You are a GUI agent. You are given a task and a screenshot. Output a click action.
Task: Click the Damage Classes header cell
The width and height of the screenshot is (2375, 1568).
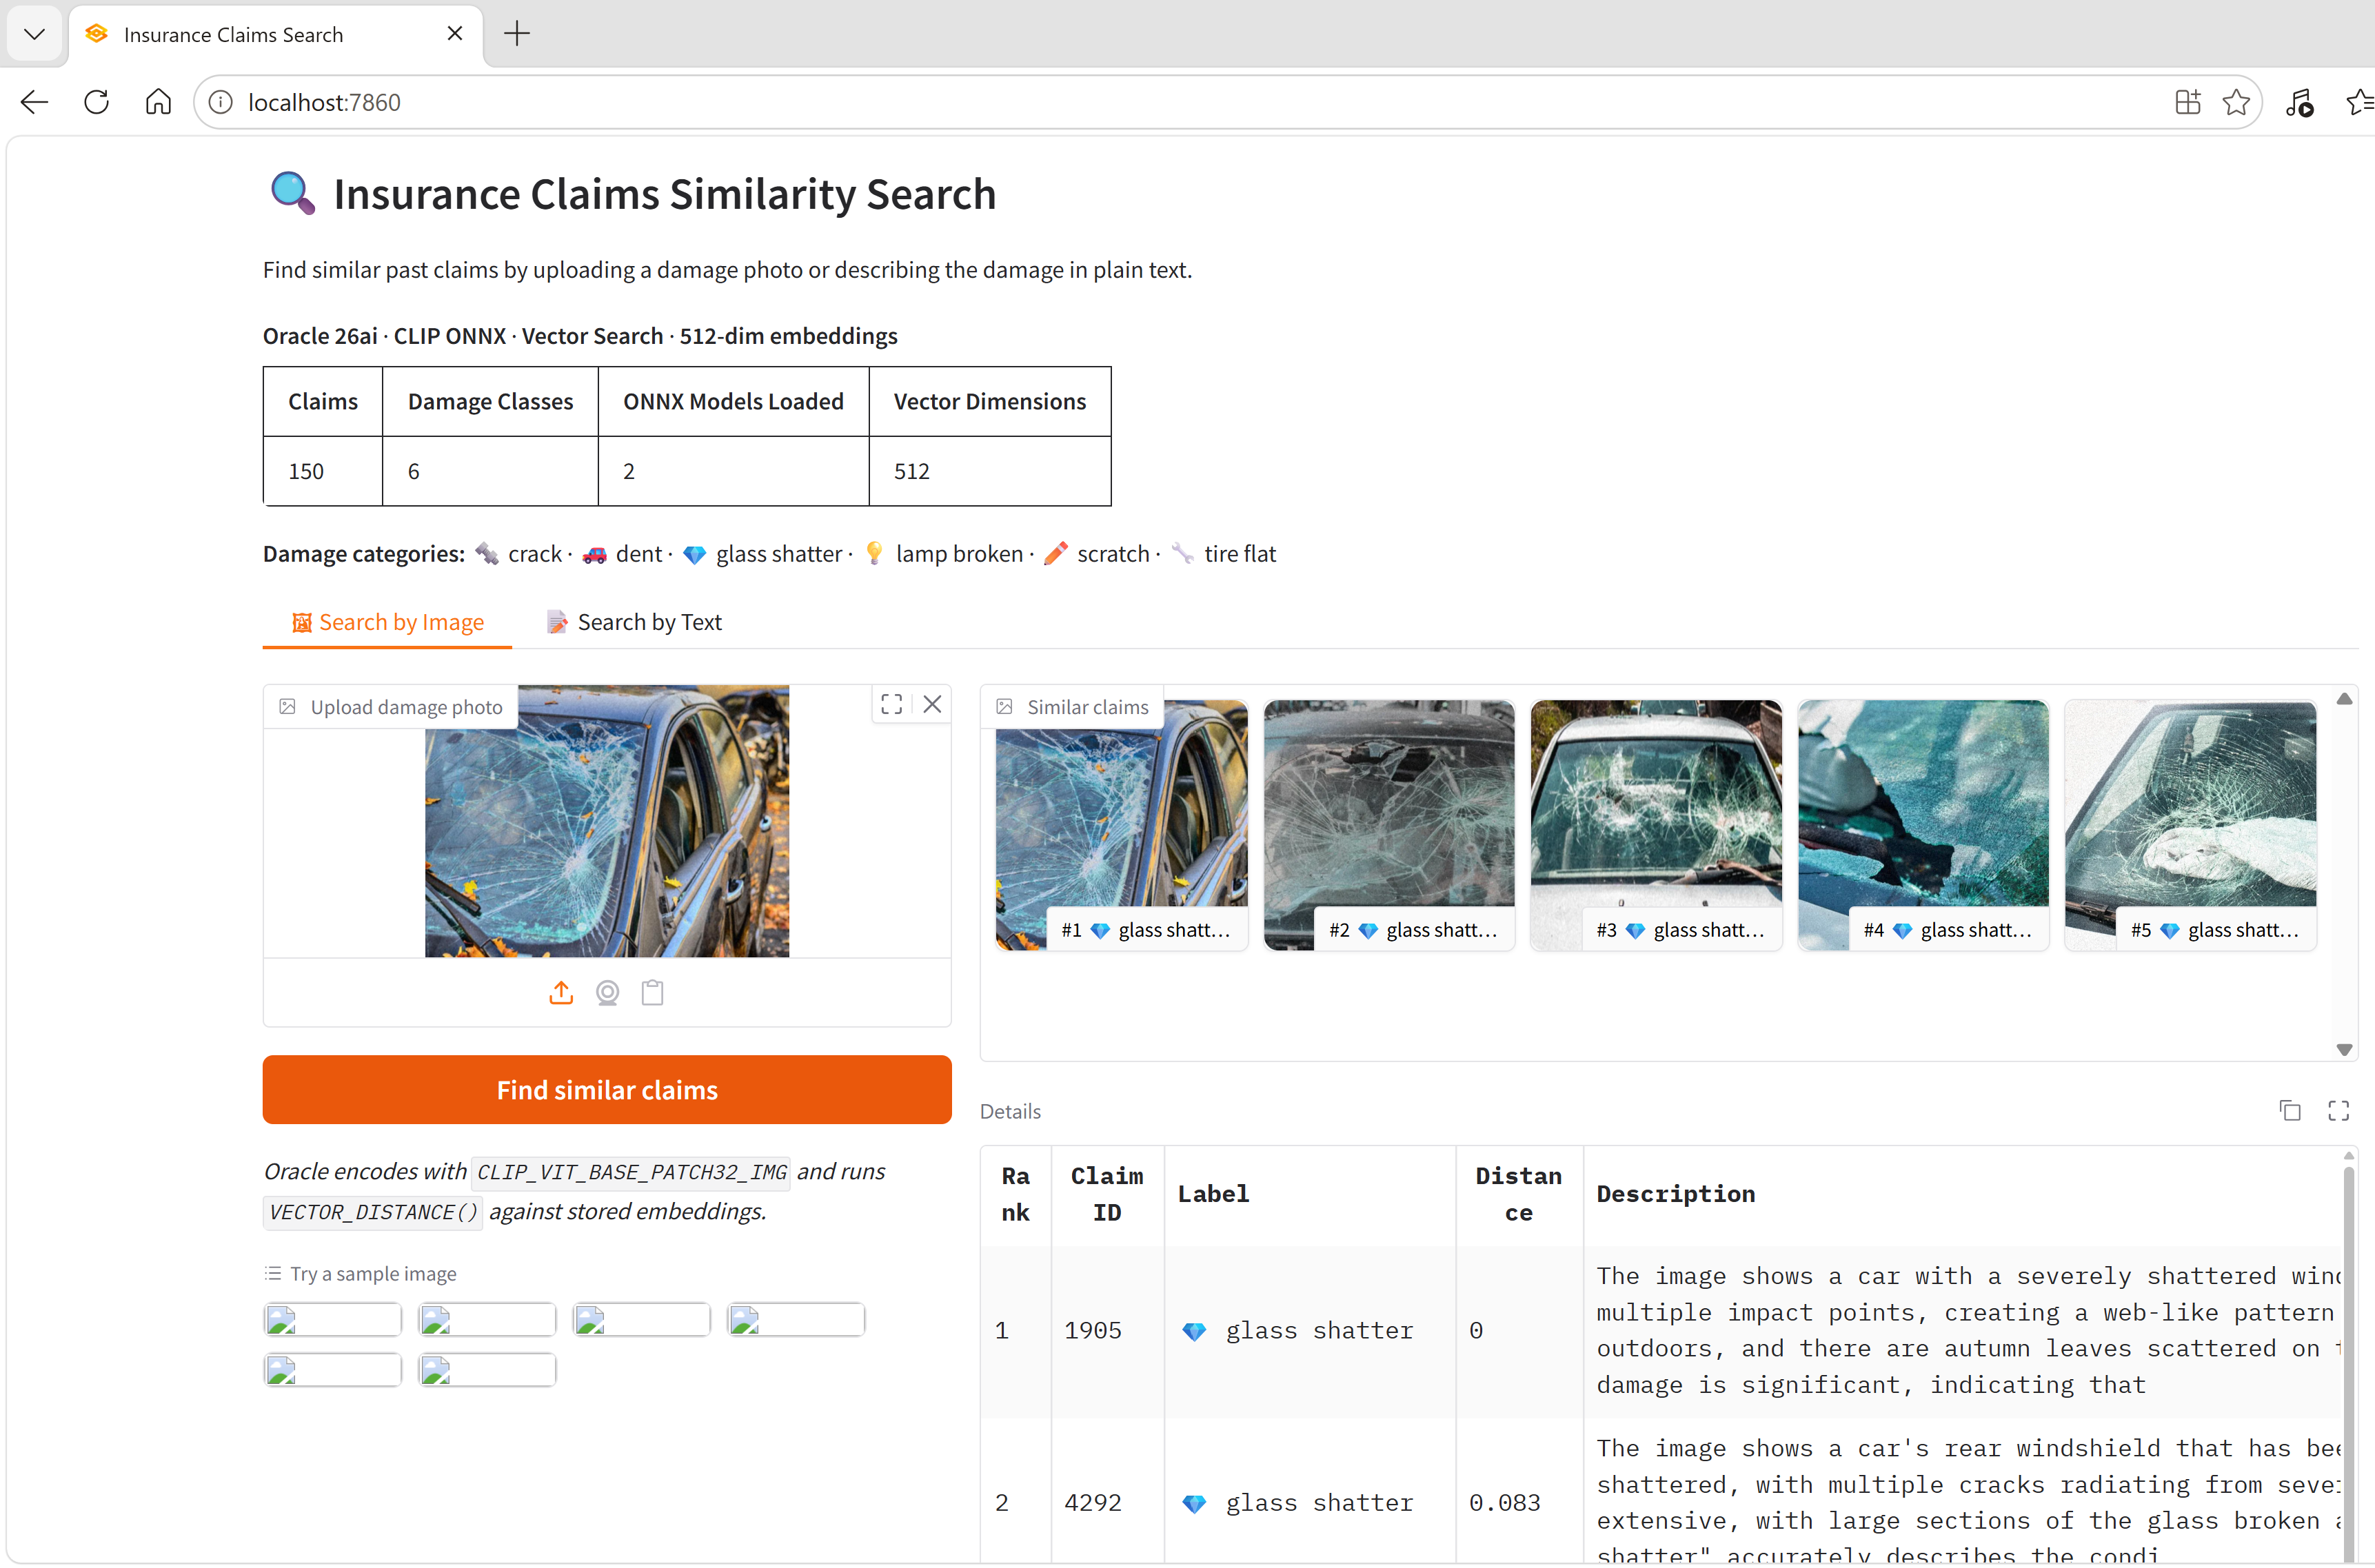pos(490,401)
